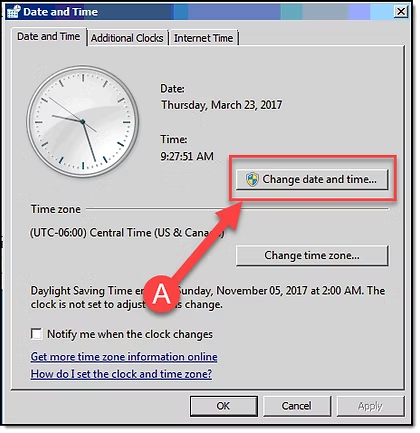Enable Notify me when the clock changes

click(x=36, y=334)
